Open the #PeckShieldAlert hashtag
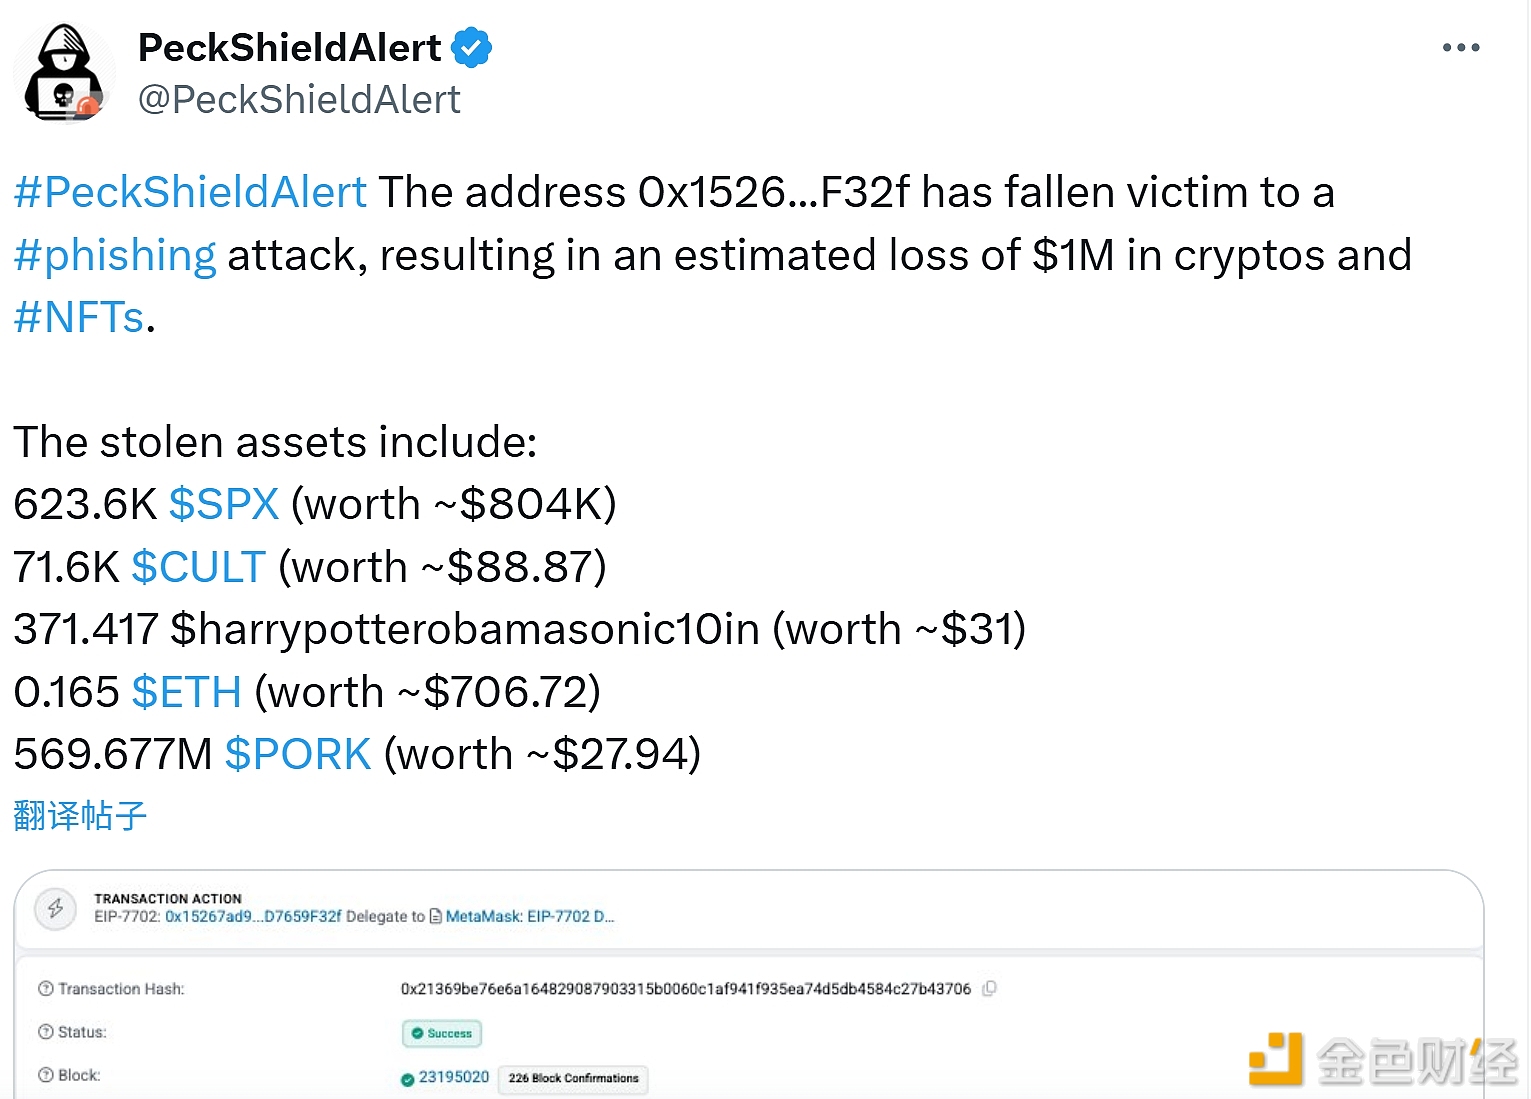 coord(190,192)
